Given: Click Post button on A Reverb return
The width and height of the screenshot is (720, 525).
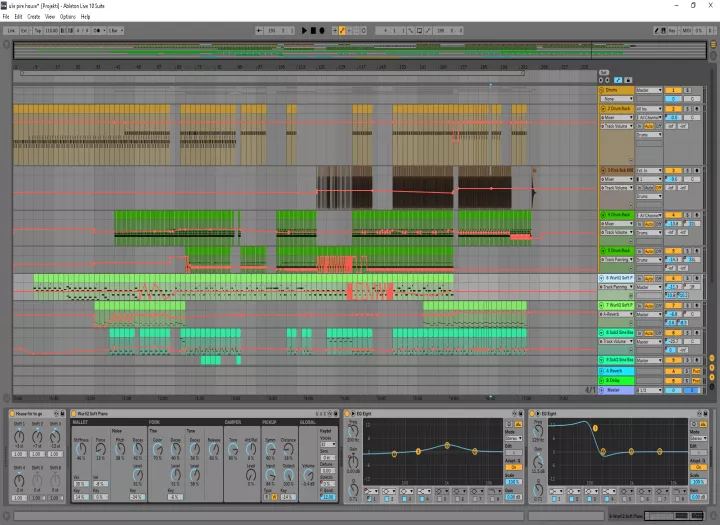Looking at the screenshot, I should pos(696,371).
